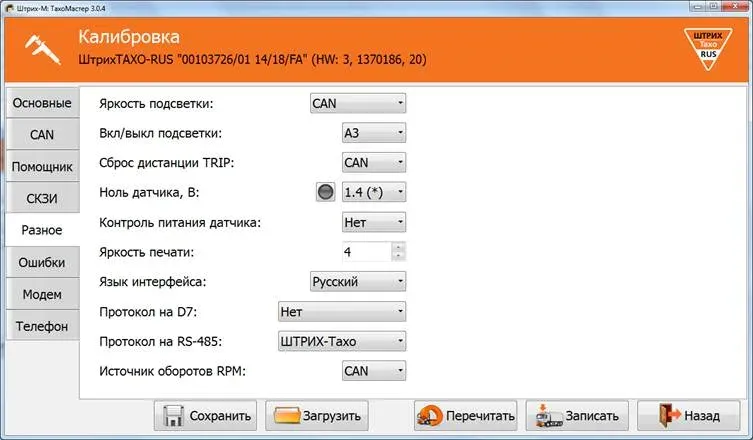This screenshot has height=440, width=753.
Task: Click the Яркость печати value field
Action: pyautogui.click(x=367, y=252)
